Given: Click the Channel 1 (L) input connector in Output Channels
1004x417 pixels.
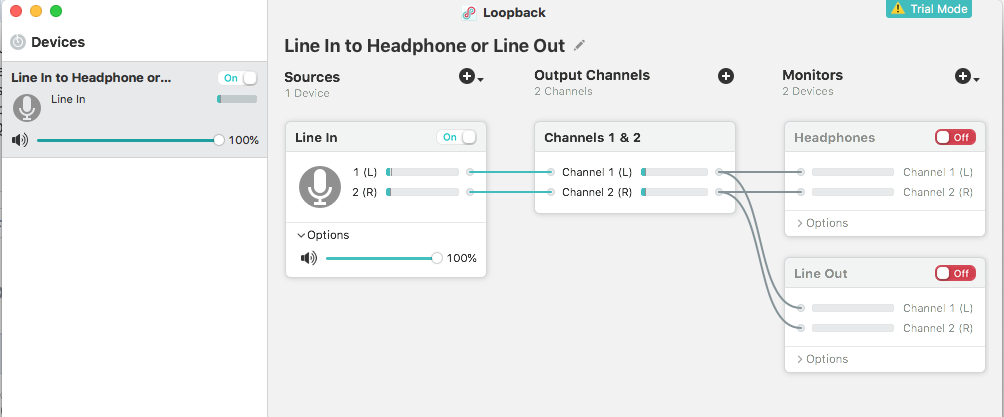Looking at the screenshot, I should (x=551, y=172).
